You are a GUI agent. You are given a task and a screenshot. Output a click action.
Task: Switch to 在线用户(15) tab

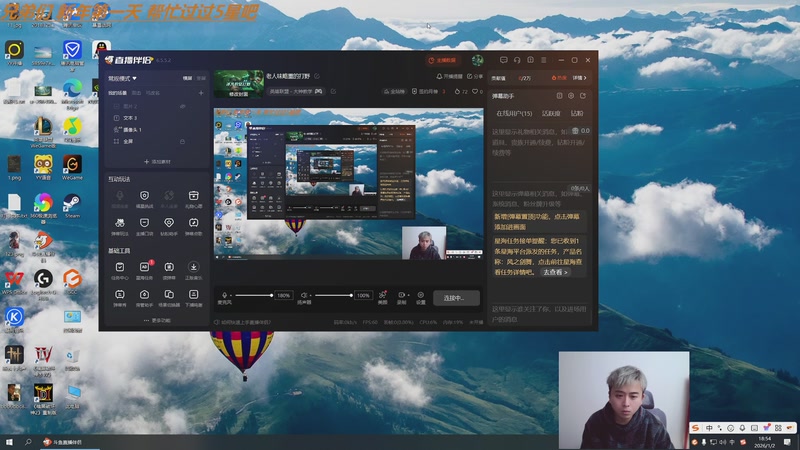pos(514,113)
